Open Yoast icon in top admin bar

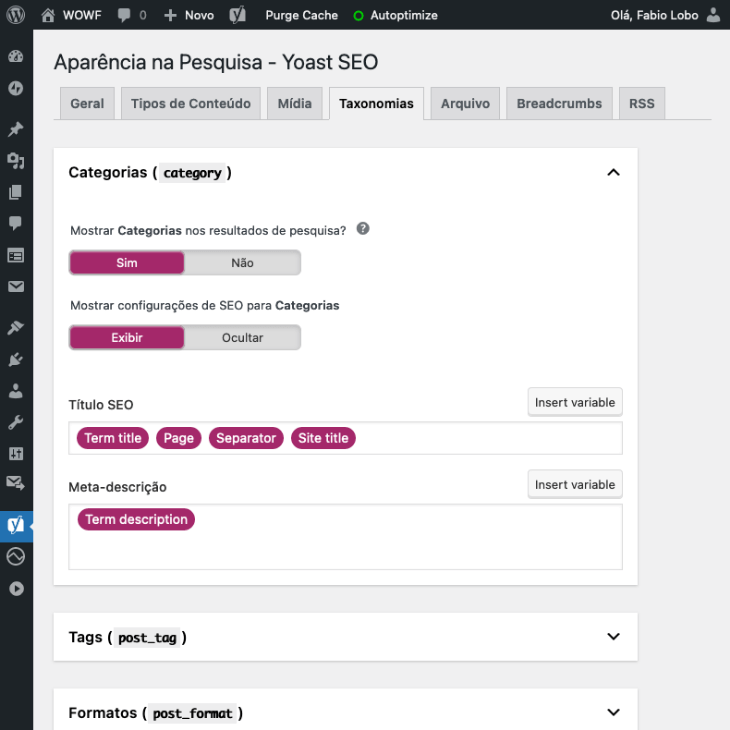[x=237, y=15]
